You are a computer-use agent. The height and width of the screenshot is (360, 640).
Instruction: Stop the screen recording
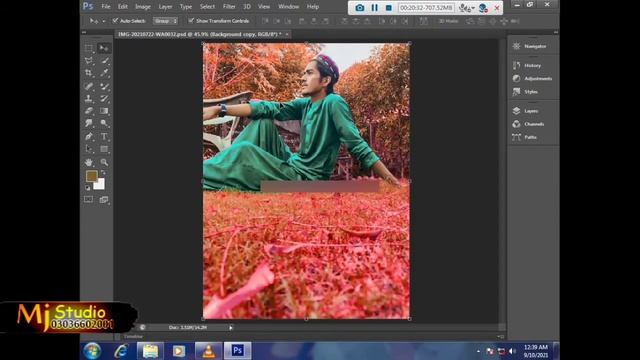click(x=389, y=8)
